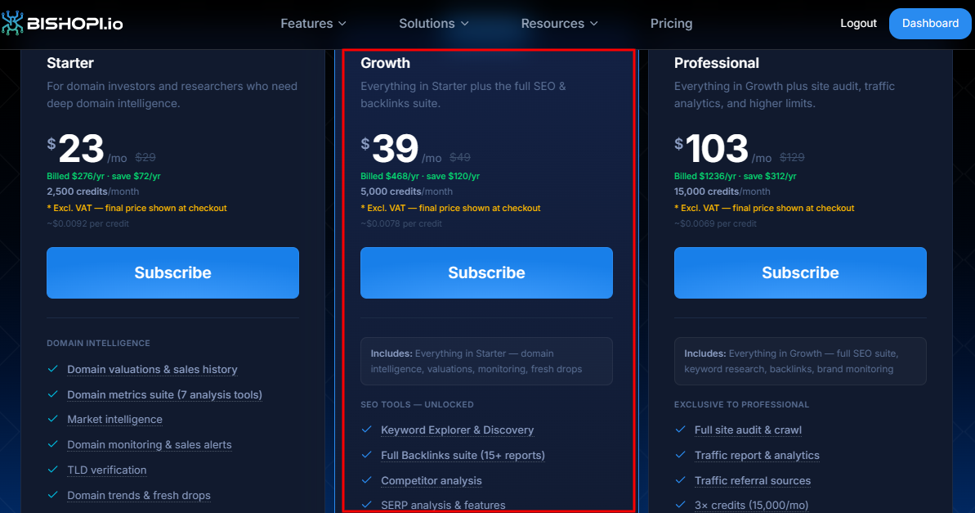975x513 pixels.
Task: Open the Resources dropdown menu
Action: [559, 24]
